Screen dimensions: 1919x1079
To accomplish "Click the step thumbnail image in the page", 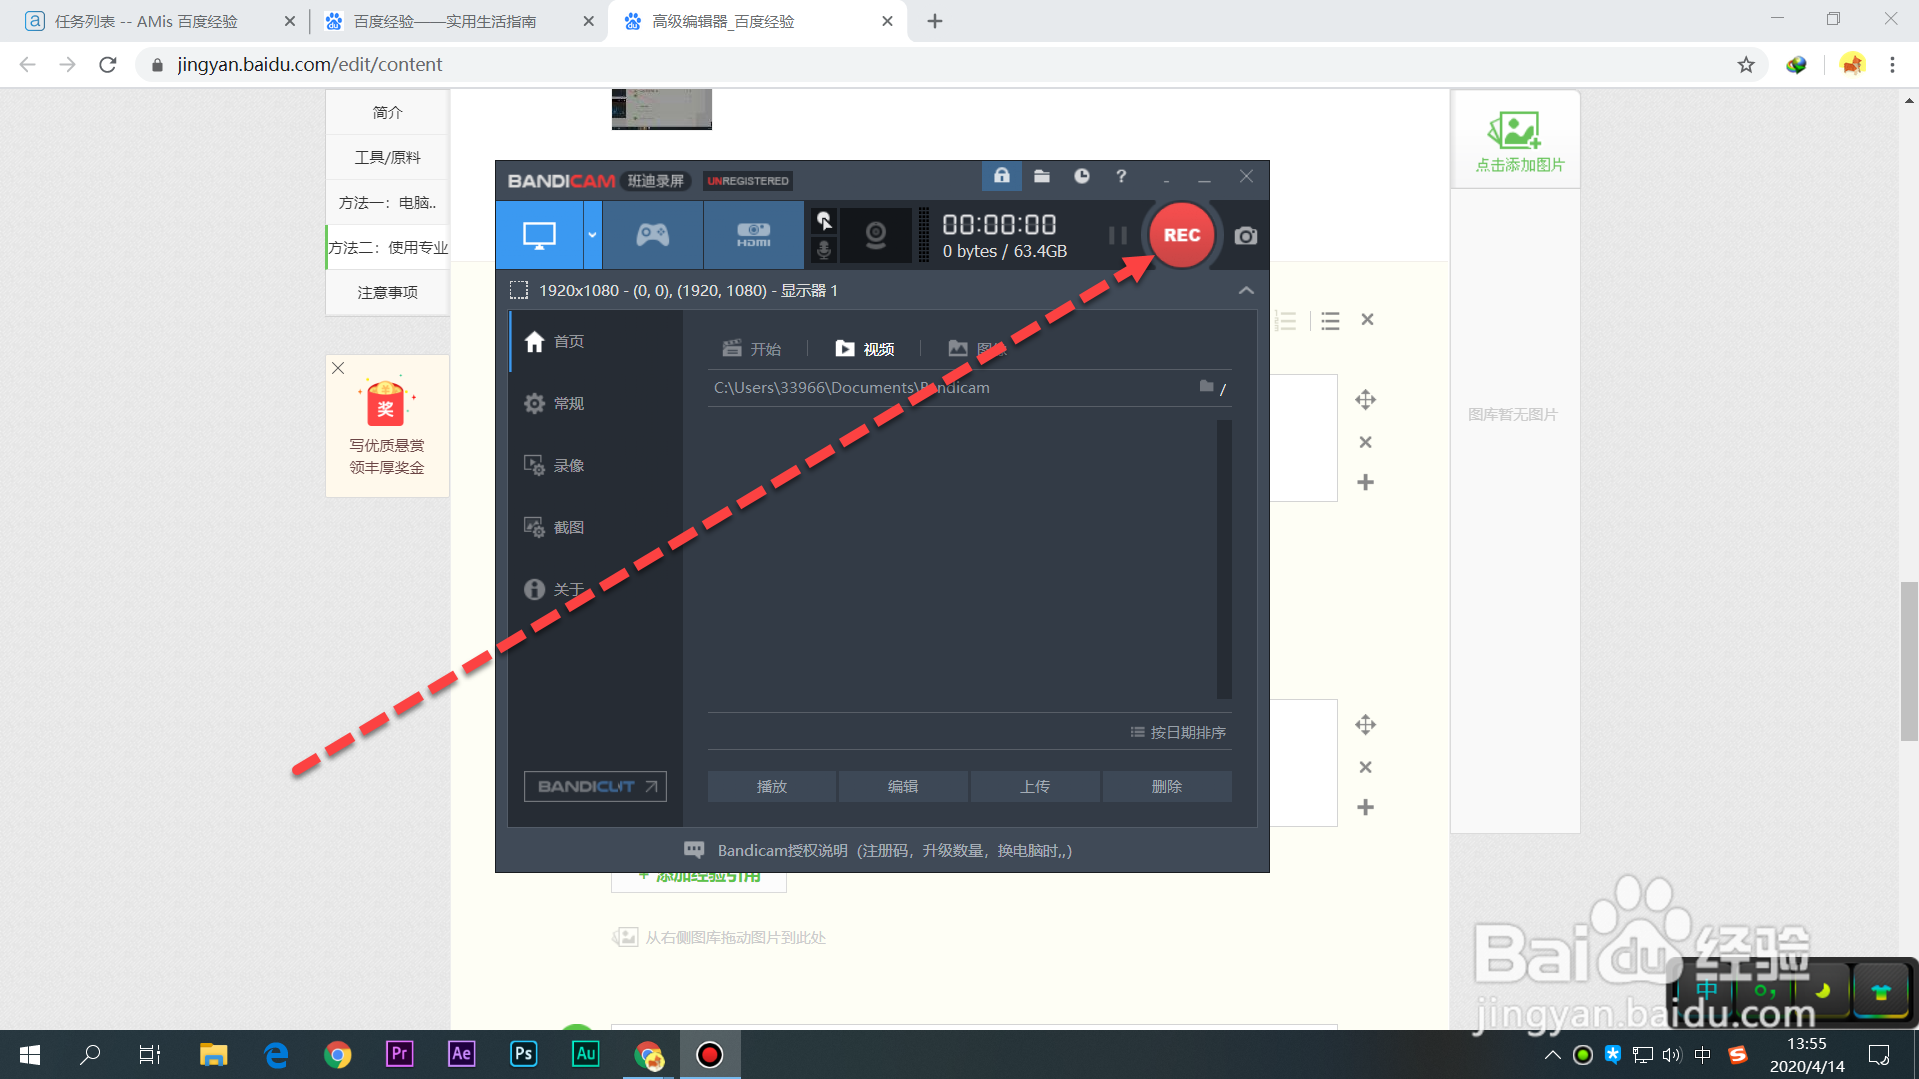I will point(662,109).
